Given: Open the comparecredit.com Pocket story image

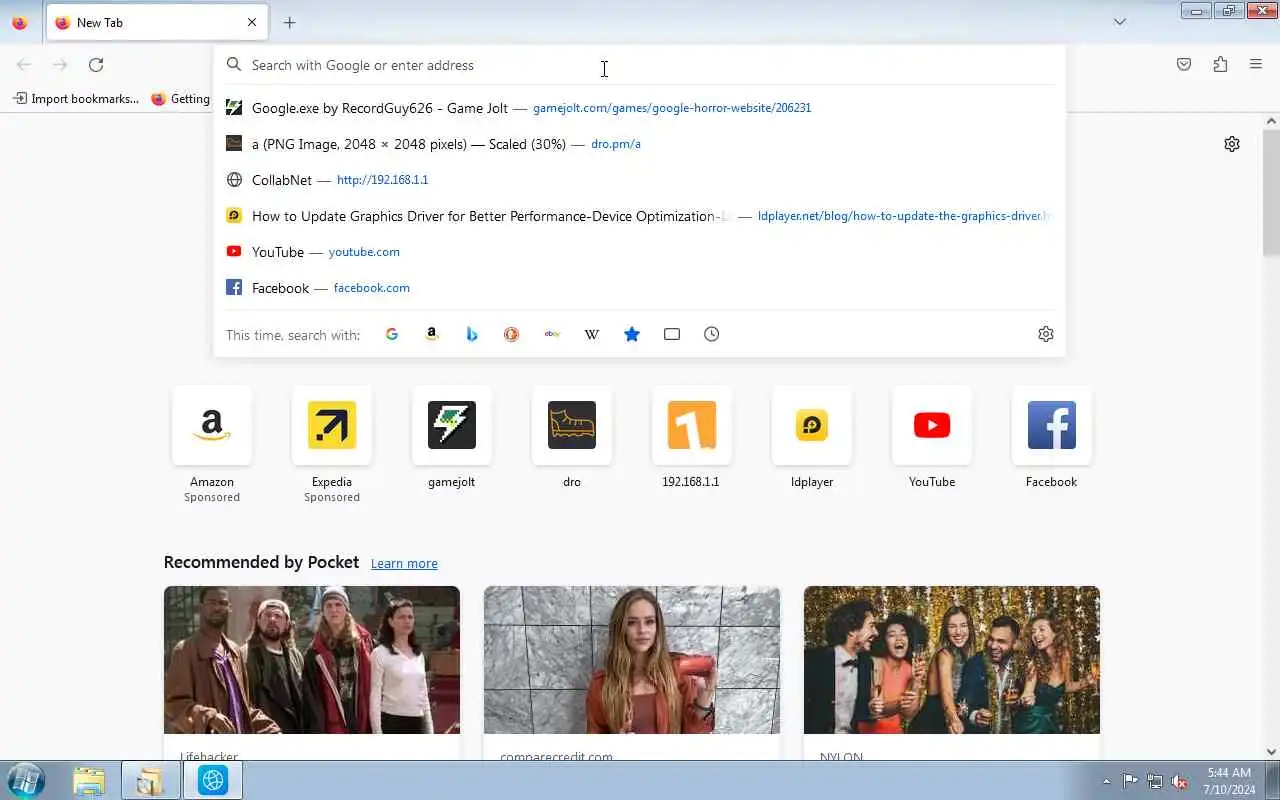Looking at the screenshot, I should [x=632, y=660].
